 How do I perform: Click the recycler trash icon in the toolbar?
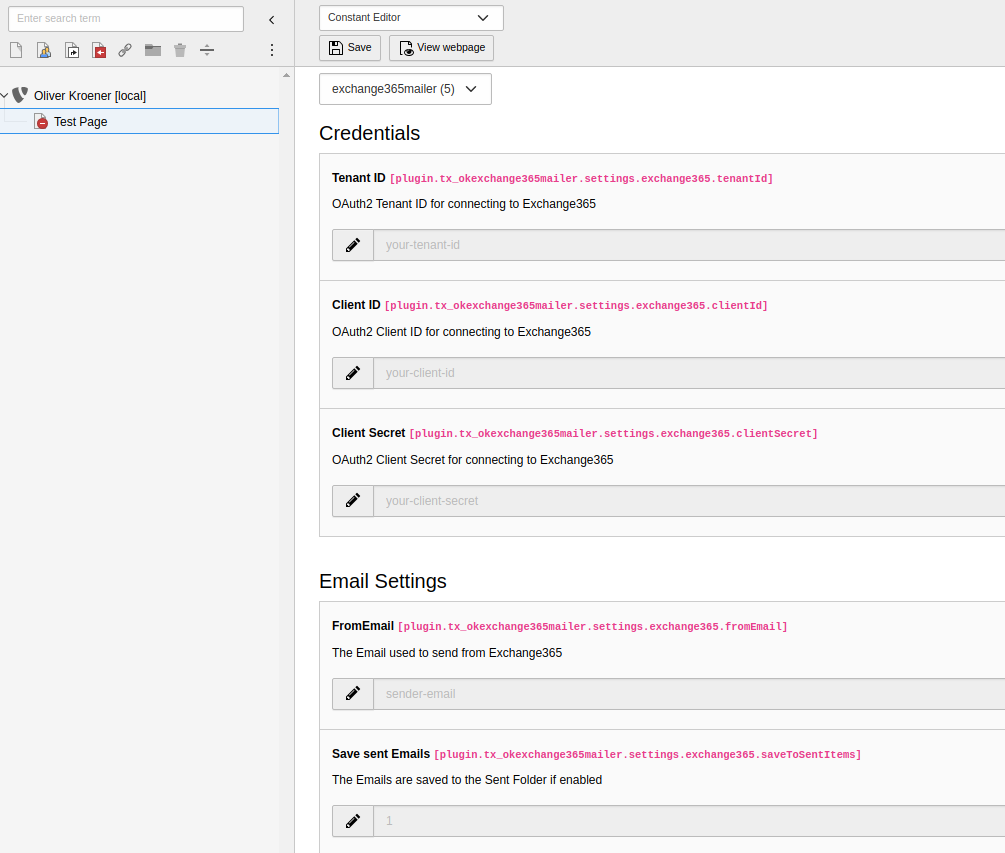pos(179,50)
